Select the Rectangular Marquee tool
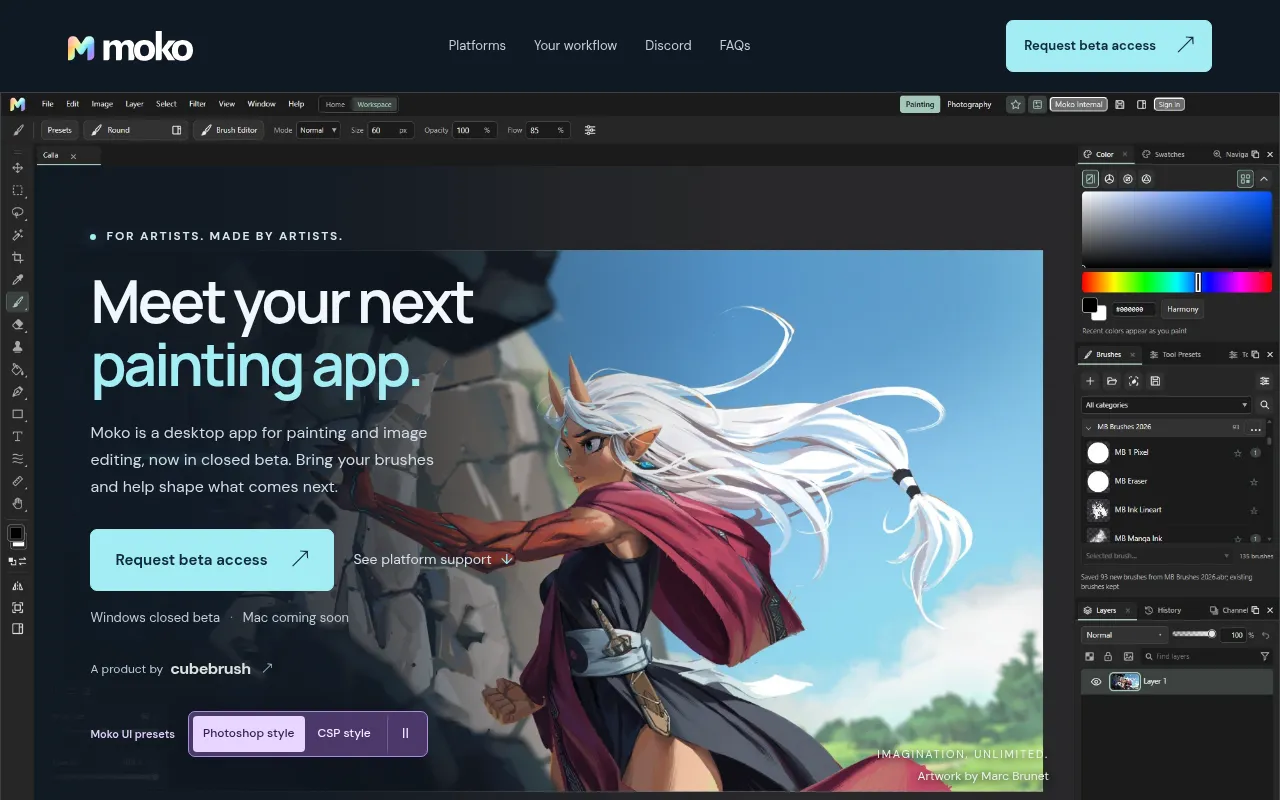This screenshot has height=800, width=1280. [17, 190]
